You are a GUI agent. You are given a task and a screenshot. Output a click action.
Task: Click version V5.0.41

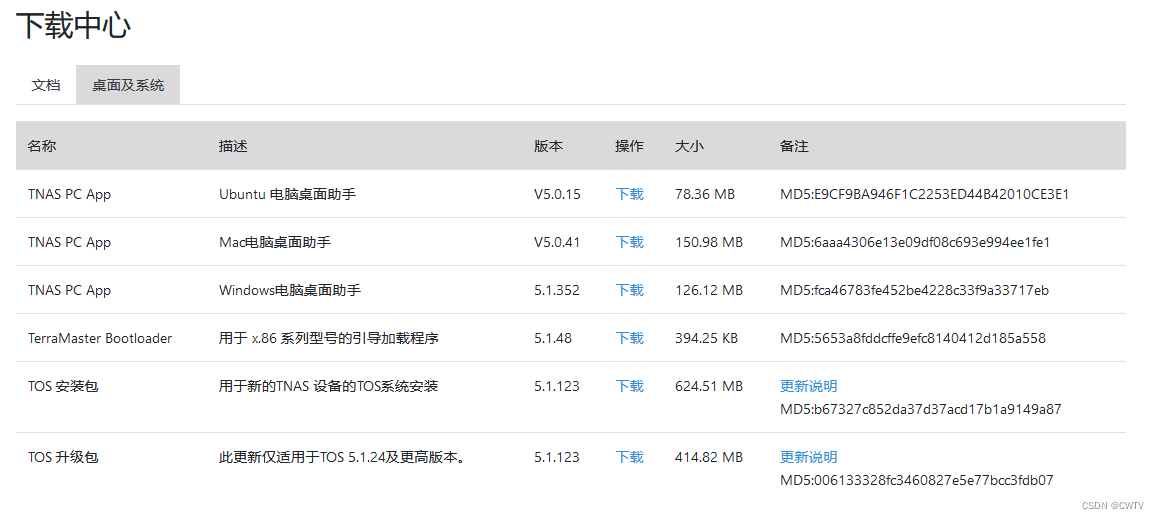click(x=557, y=242)
